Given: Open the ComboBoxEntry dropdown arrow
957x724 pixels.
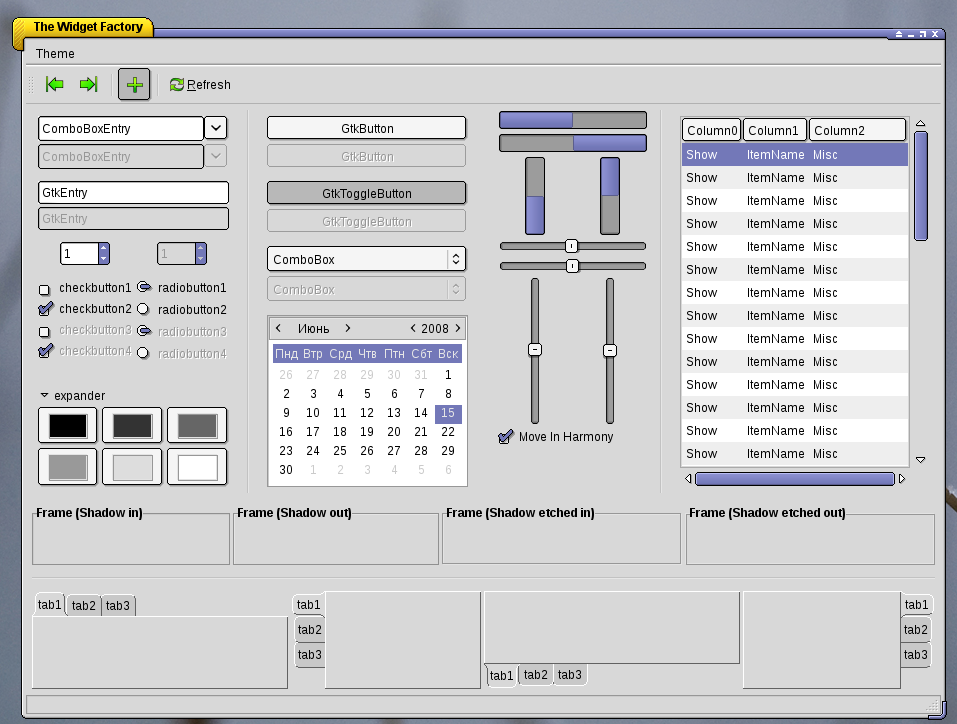Looking at the screenshot, I should tap(215, 128).
